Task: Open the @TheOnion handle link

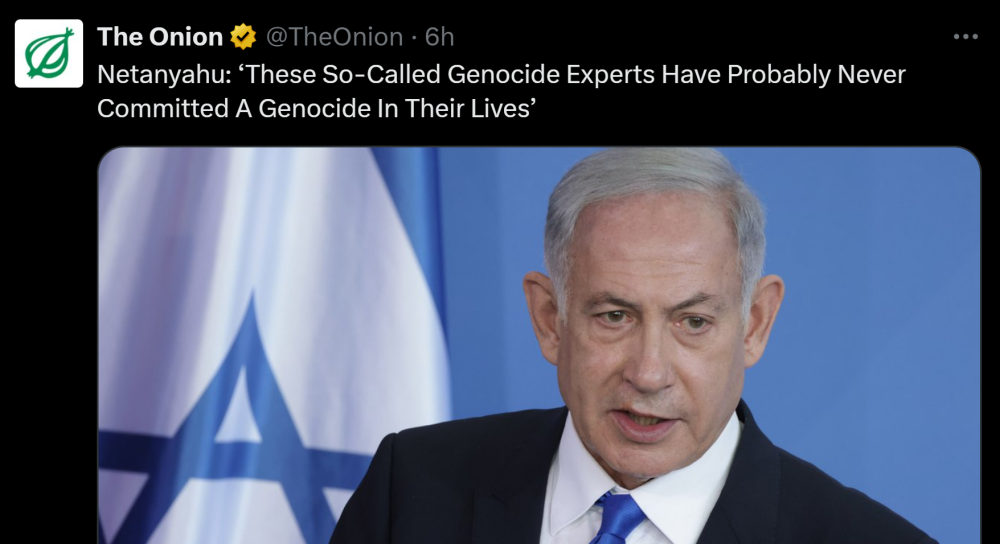Action: coord(334,37)
